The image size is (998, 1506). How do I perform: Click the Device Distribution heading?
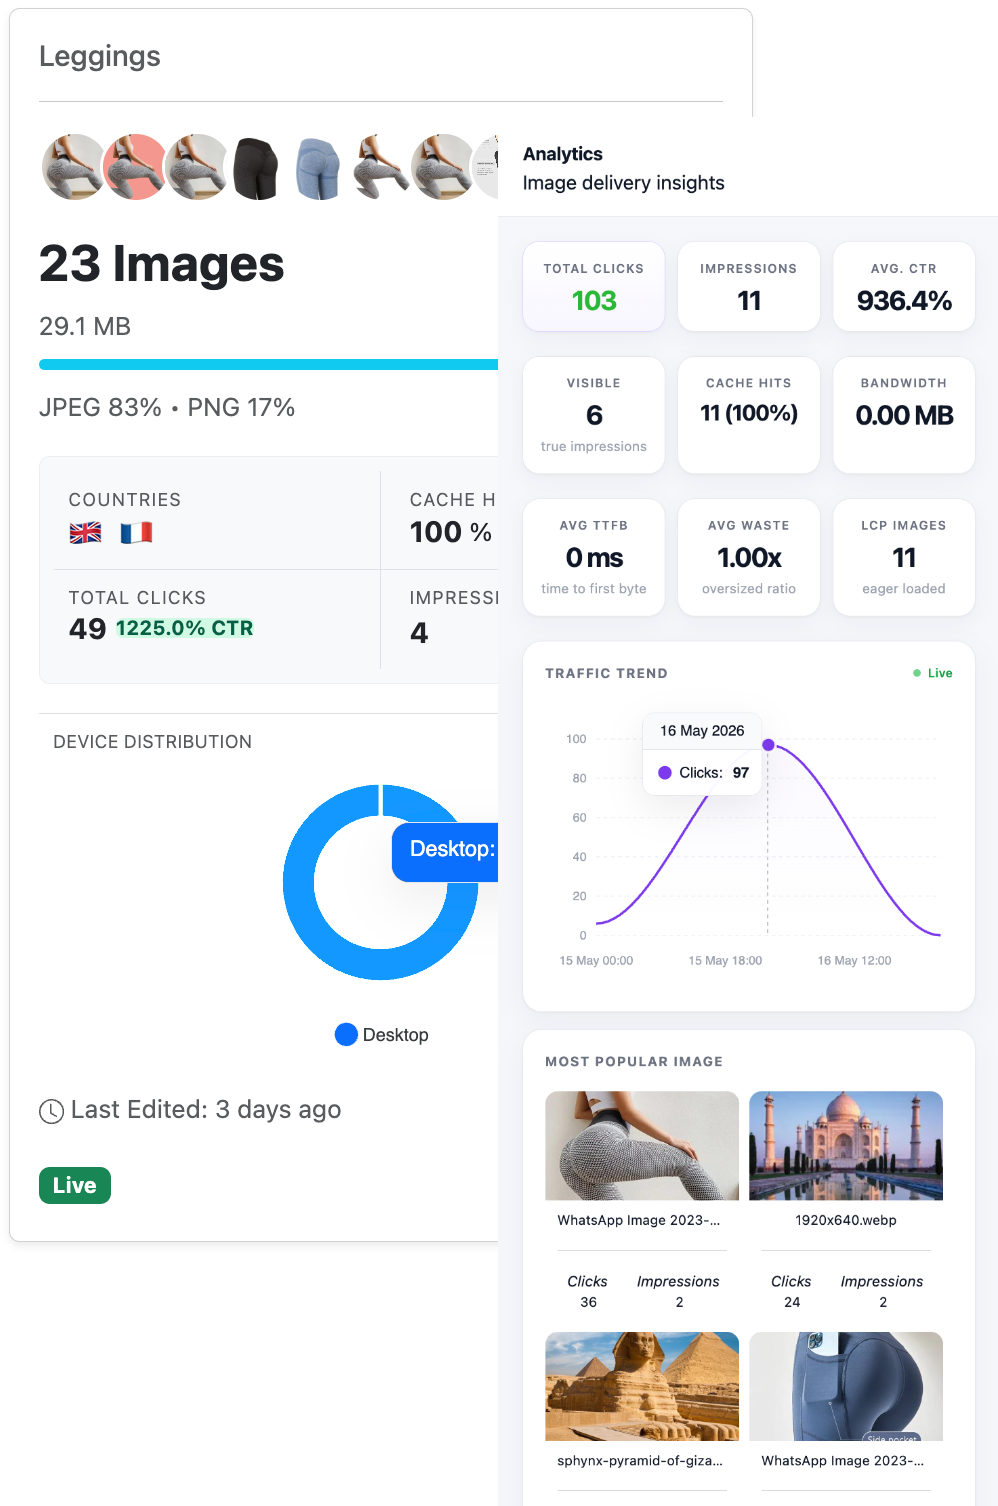[153, 742]
